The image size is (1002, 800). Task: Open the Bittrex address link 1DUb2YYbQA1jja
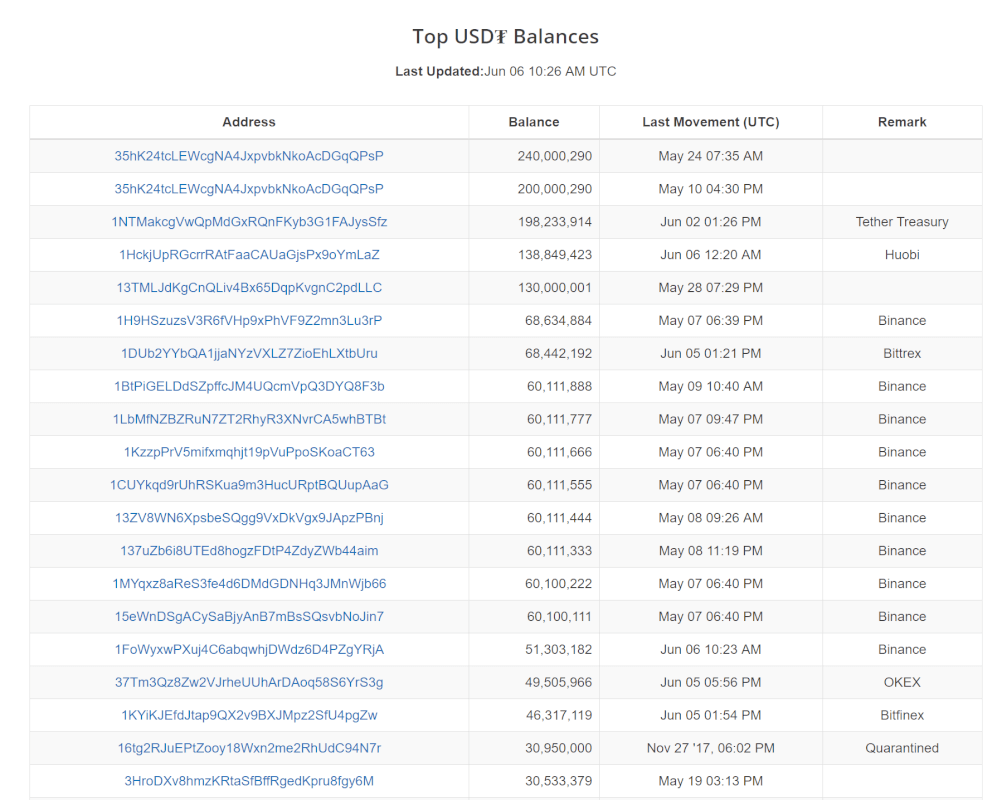point(249,353)
